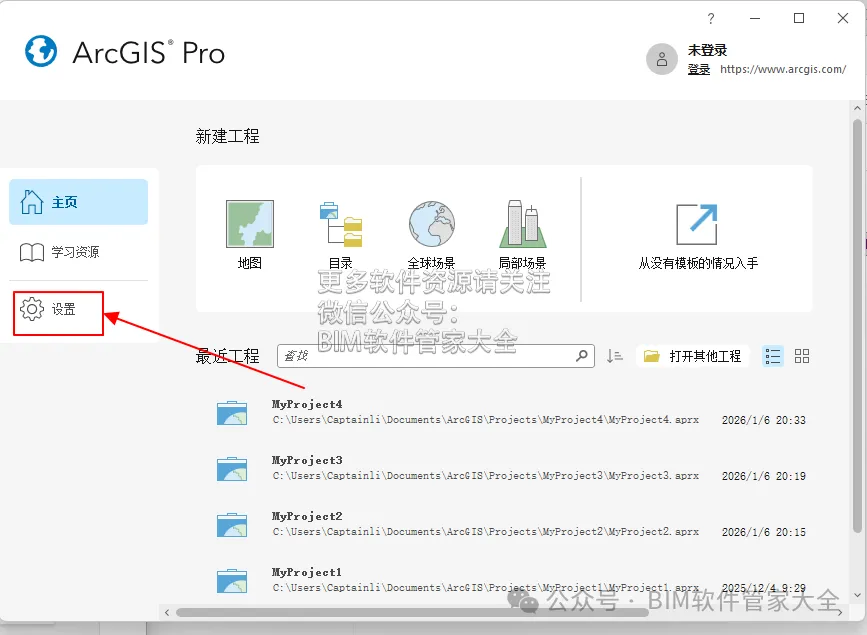
Task: Click the 登录 sign-in link
Action: [699, 69]
